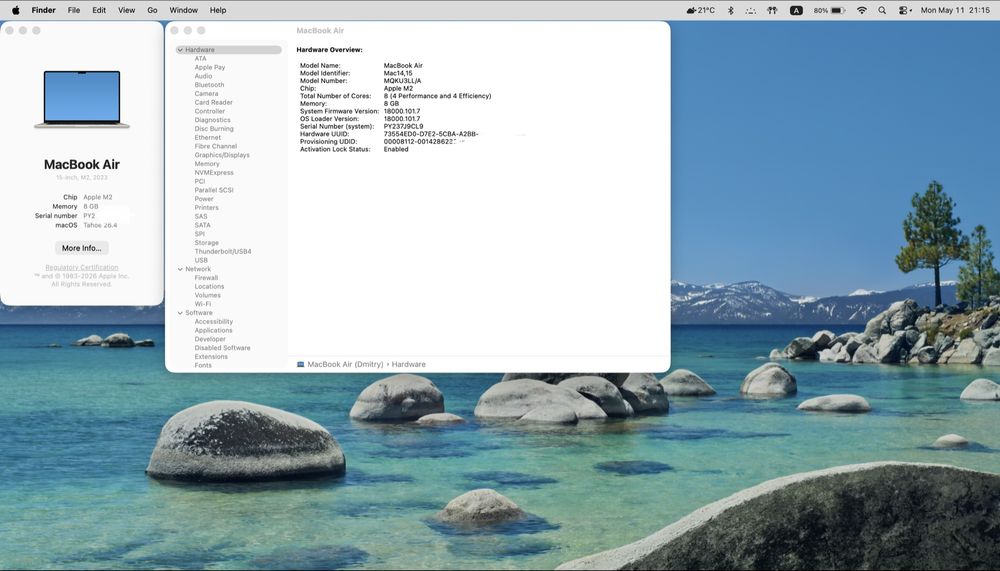1000x571 pixels.
Task: Select Fonts under Software
Action: (203, 366)
